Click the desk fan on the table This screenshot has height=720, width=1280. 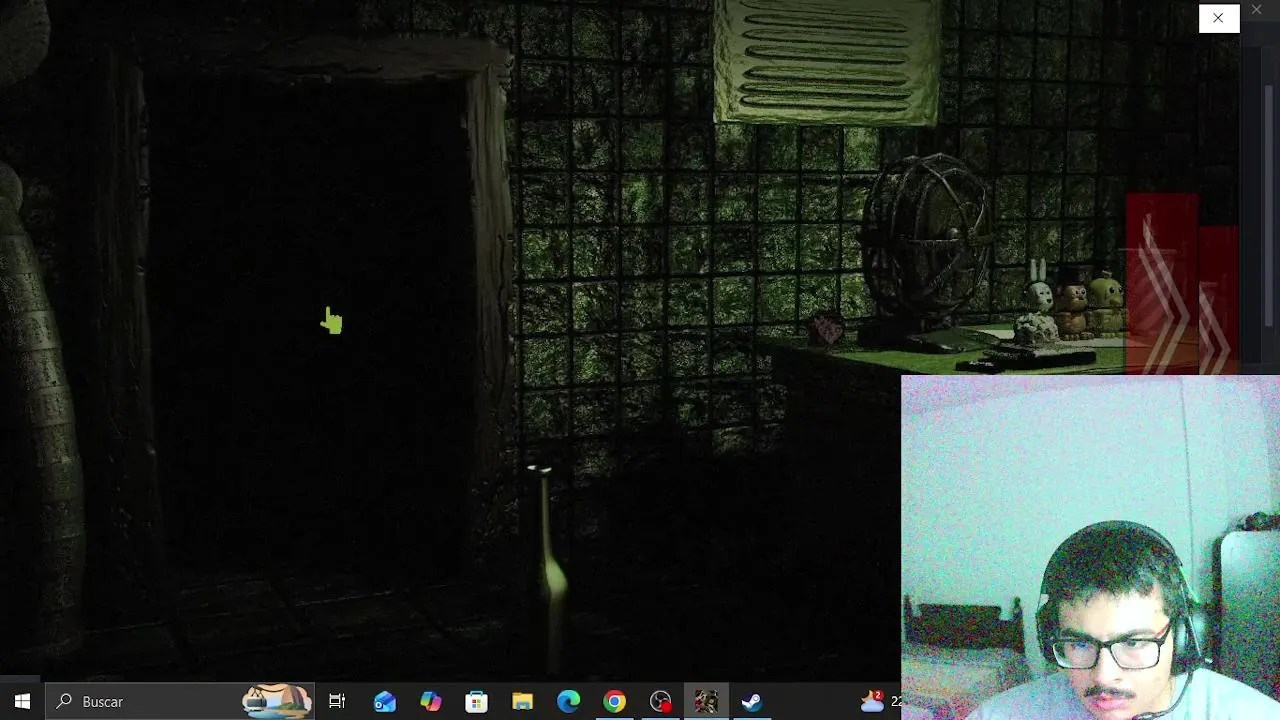pyautogui.click(x=926, y=250)
